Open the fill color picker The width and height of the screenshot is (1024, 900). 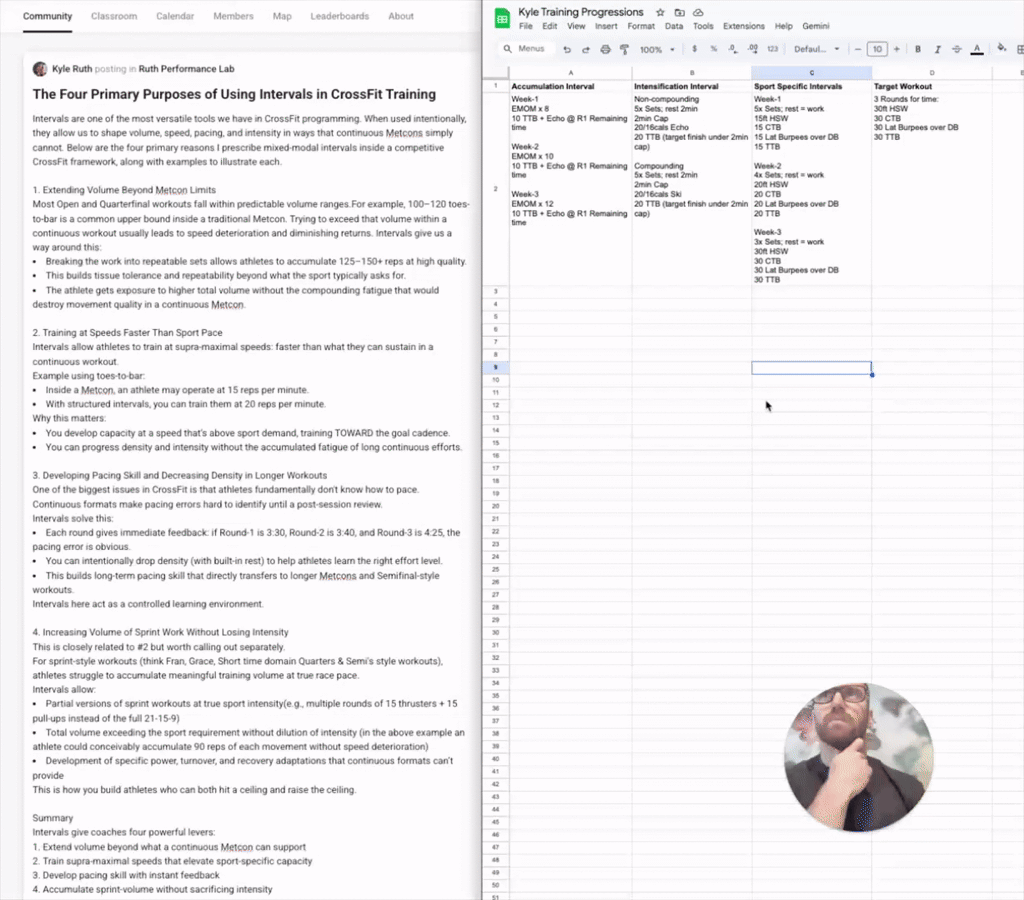click(x=1001, y=48)
